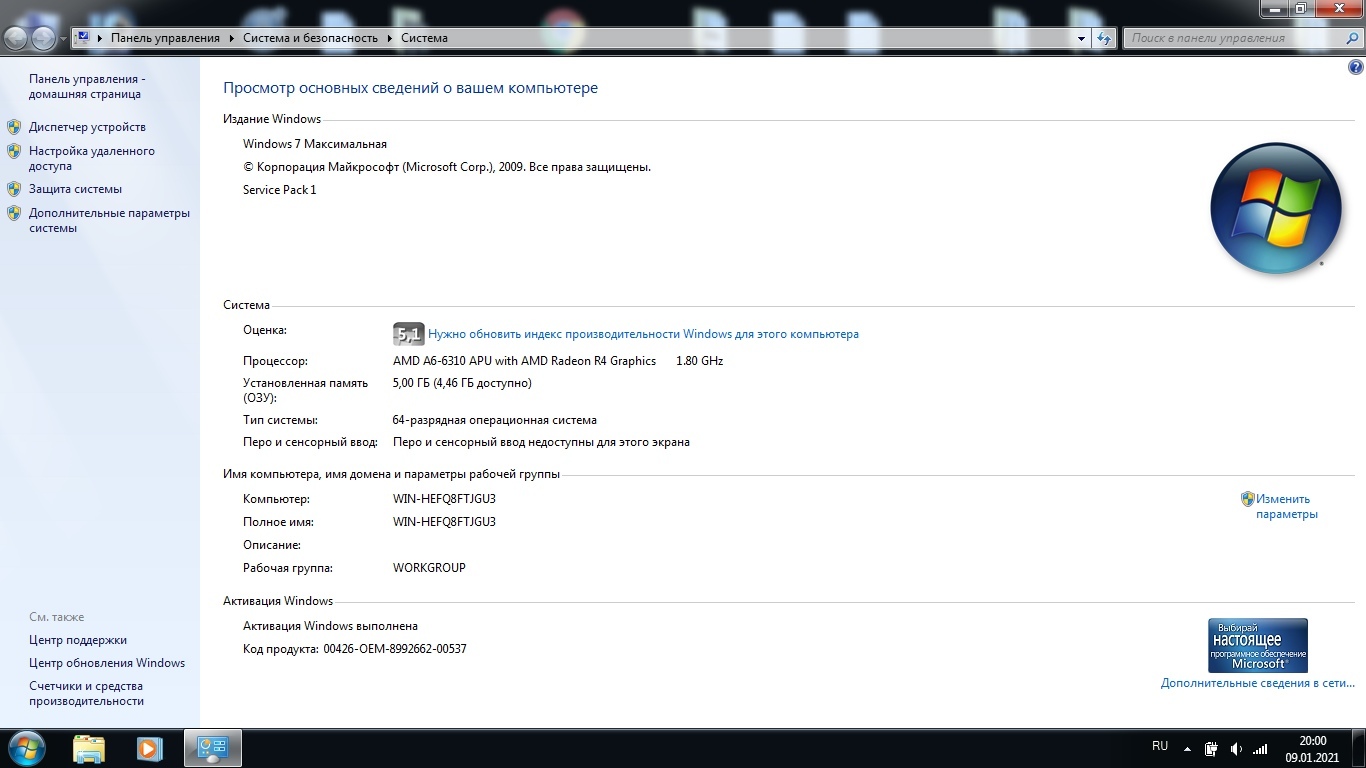
Task: Click the Action Center flag tray icon
Action: 1211,749
